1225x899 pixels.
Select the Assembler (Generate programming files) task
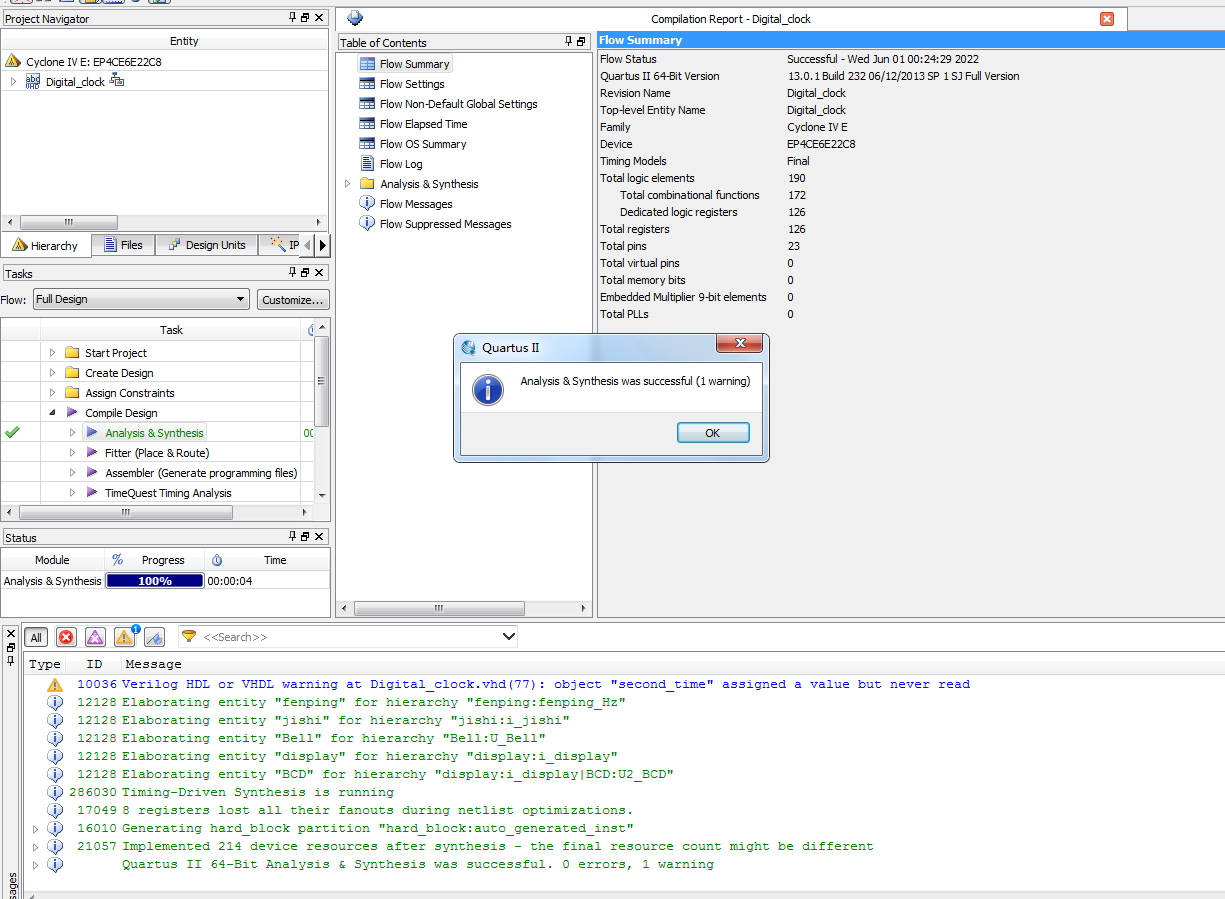(x=201, y=473)
